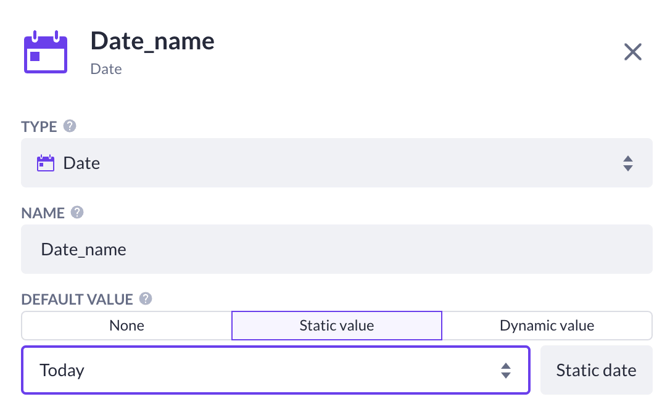Click the up-down arrows in Type selector
The height and width of the screenshot is (407, 670).
pos(627,163)
